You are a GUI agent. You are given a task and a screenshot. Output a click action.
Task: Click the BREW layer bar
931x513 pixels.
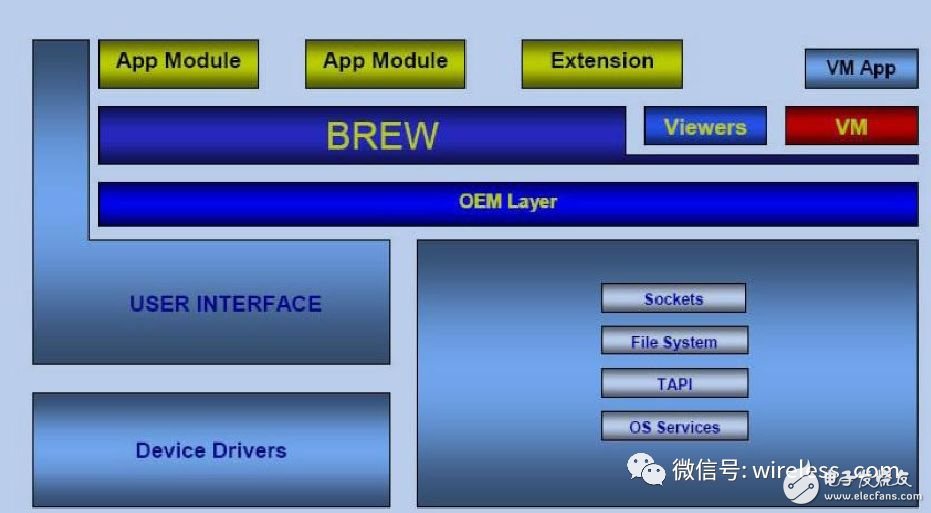point(362,135)
